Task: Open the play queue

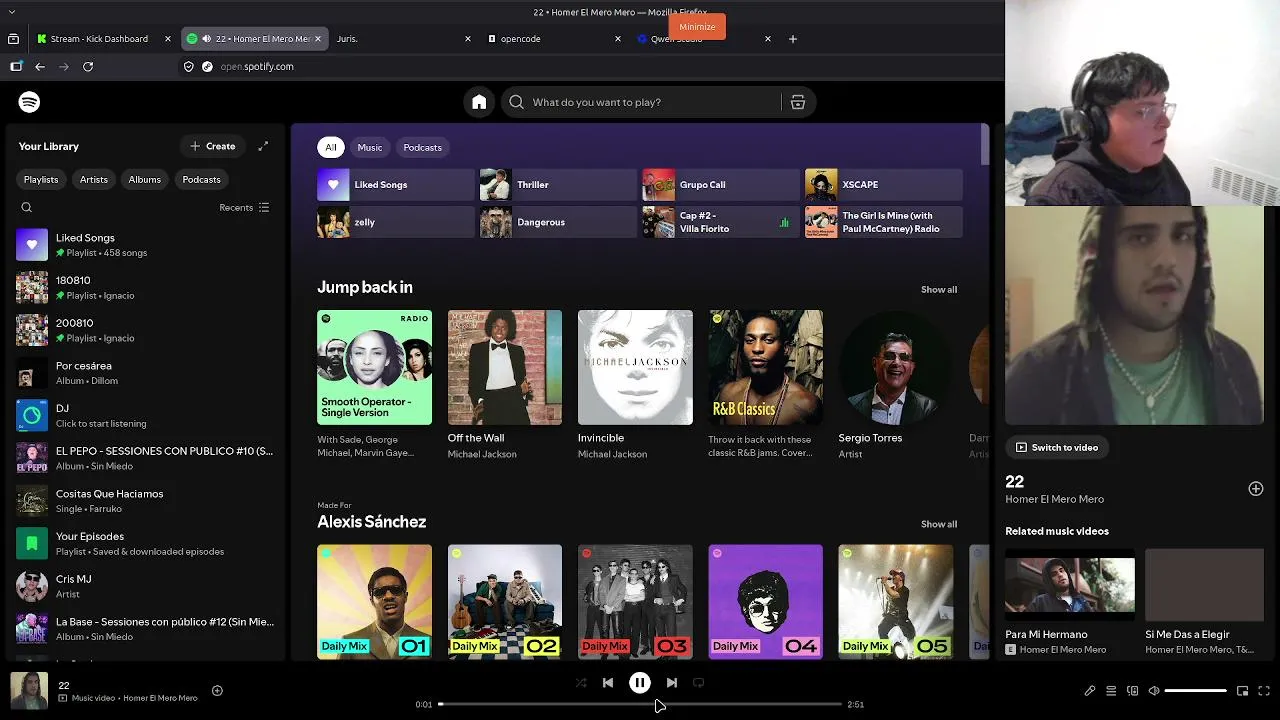Action: pos(1111,691)
